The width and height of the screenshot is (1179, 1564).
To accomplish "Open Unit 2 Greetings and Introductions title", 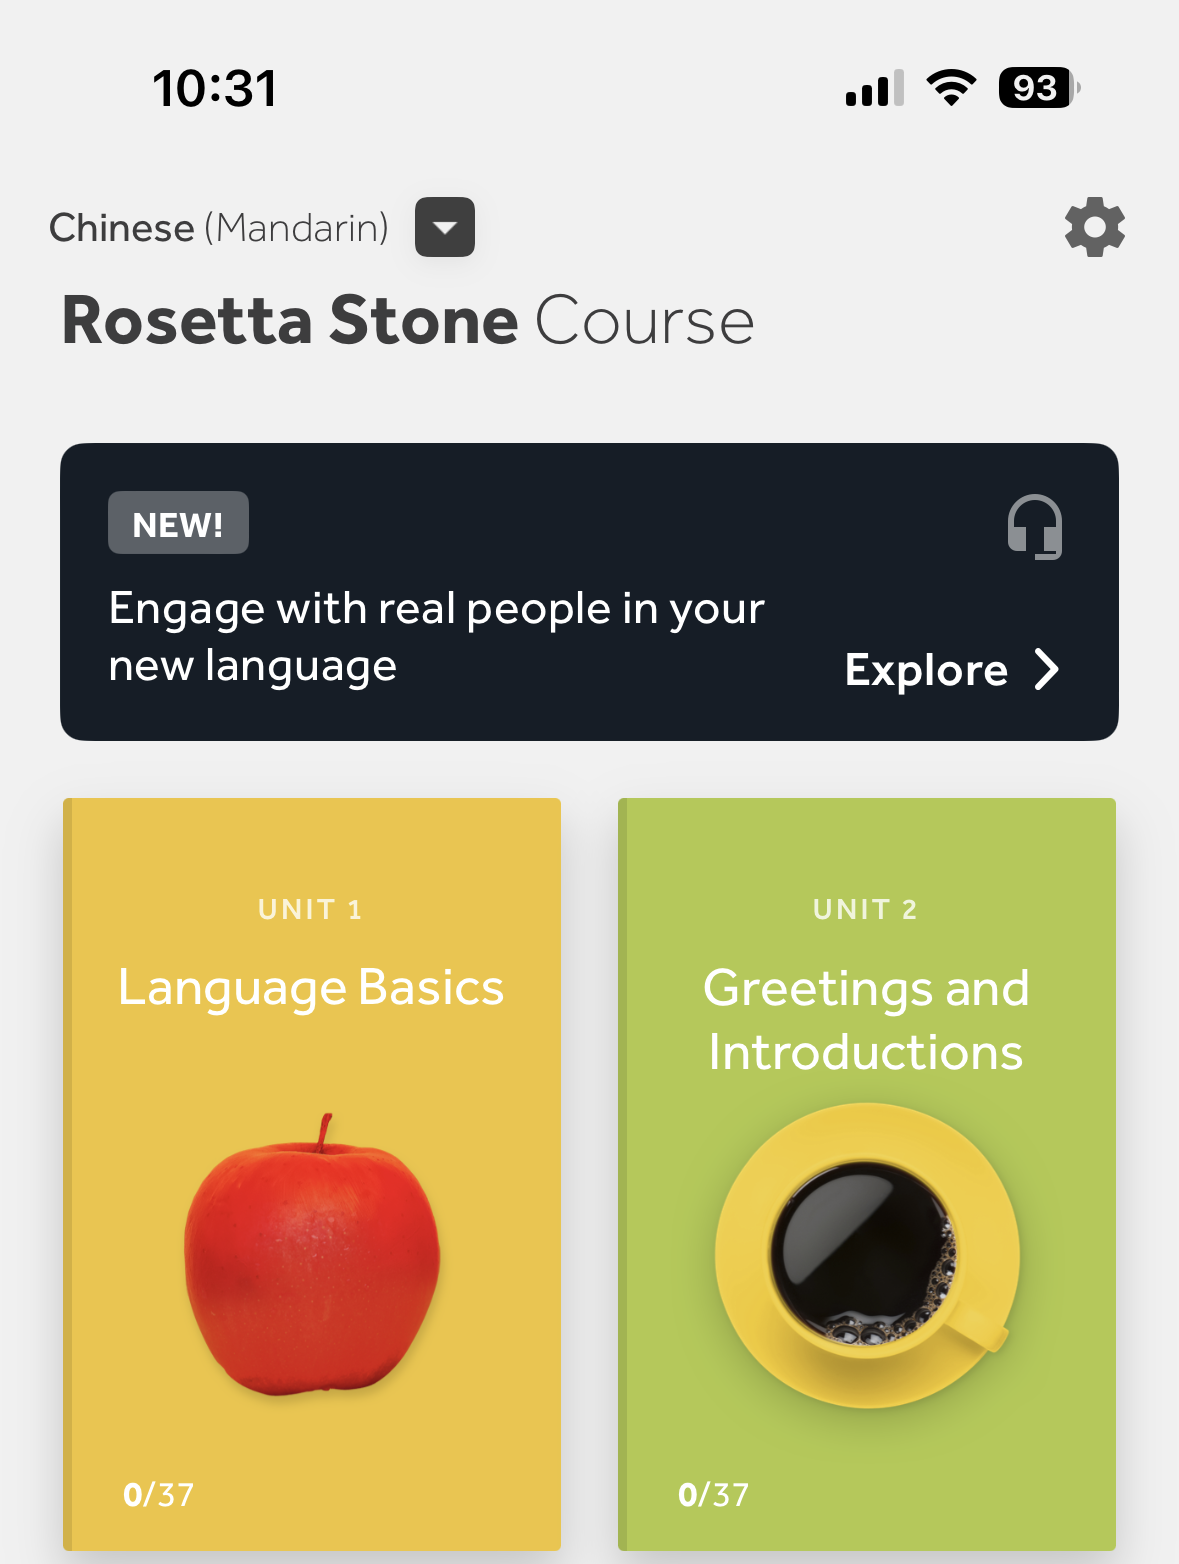I will point(866,1020).
